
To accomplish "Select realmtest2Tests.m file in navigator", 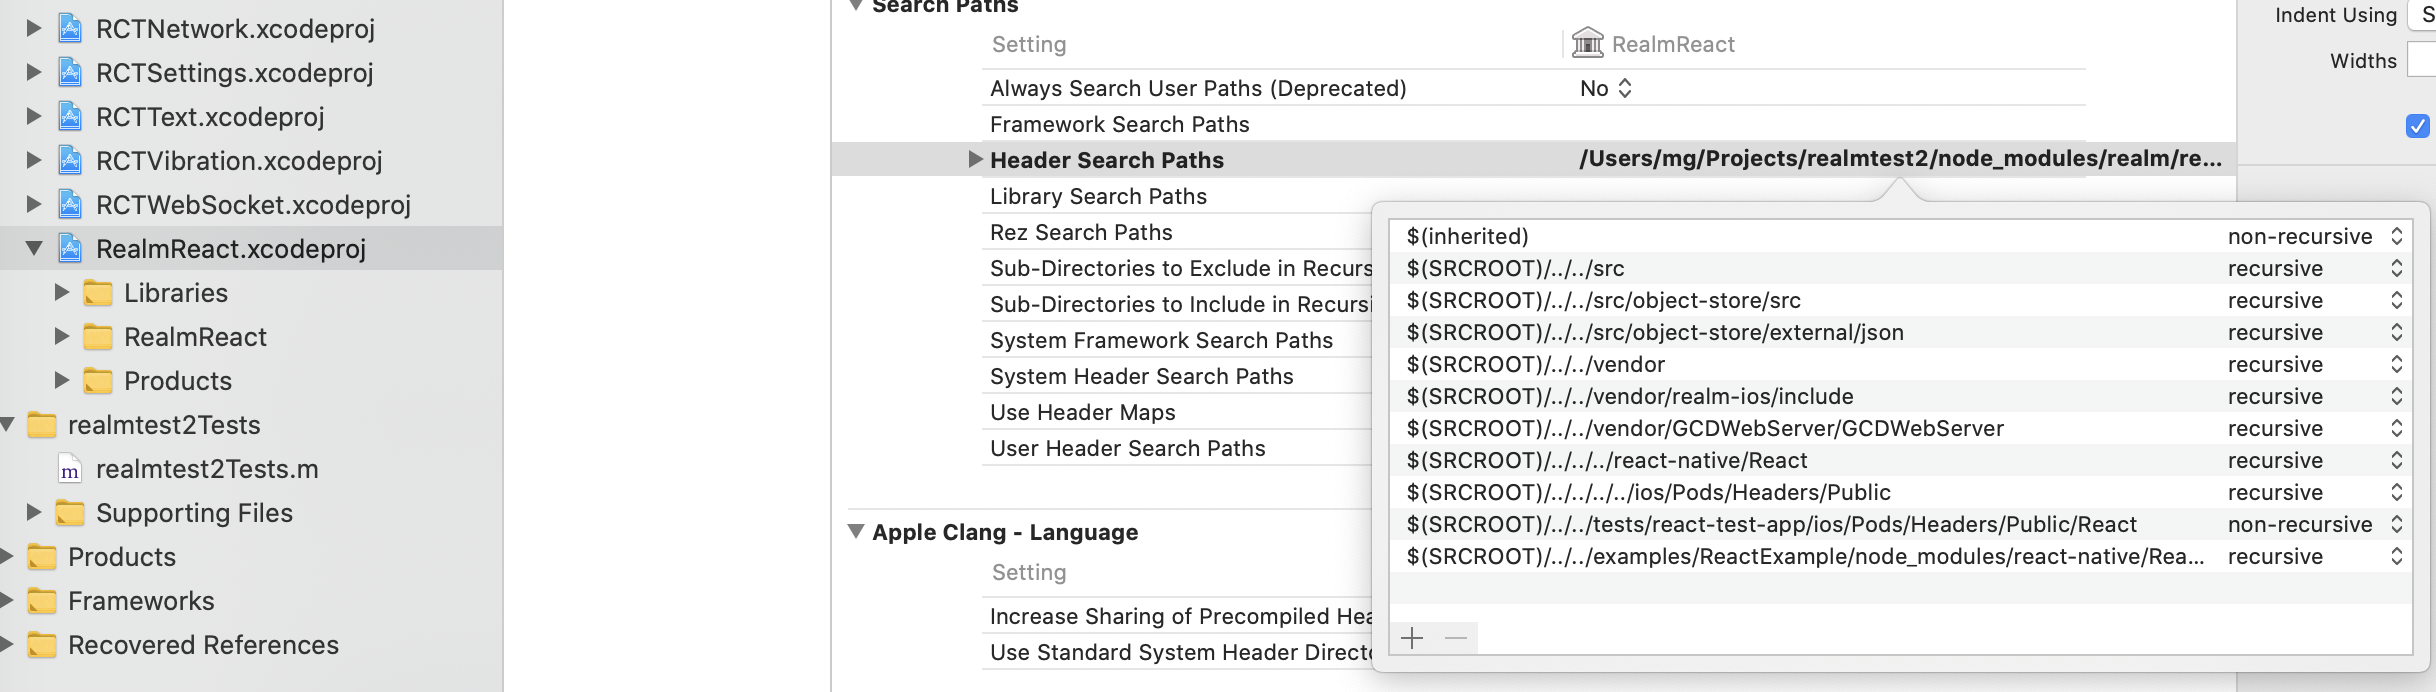I will tap(207, 469).
